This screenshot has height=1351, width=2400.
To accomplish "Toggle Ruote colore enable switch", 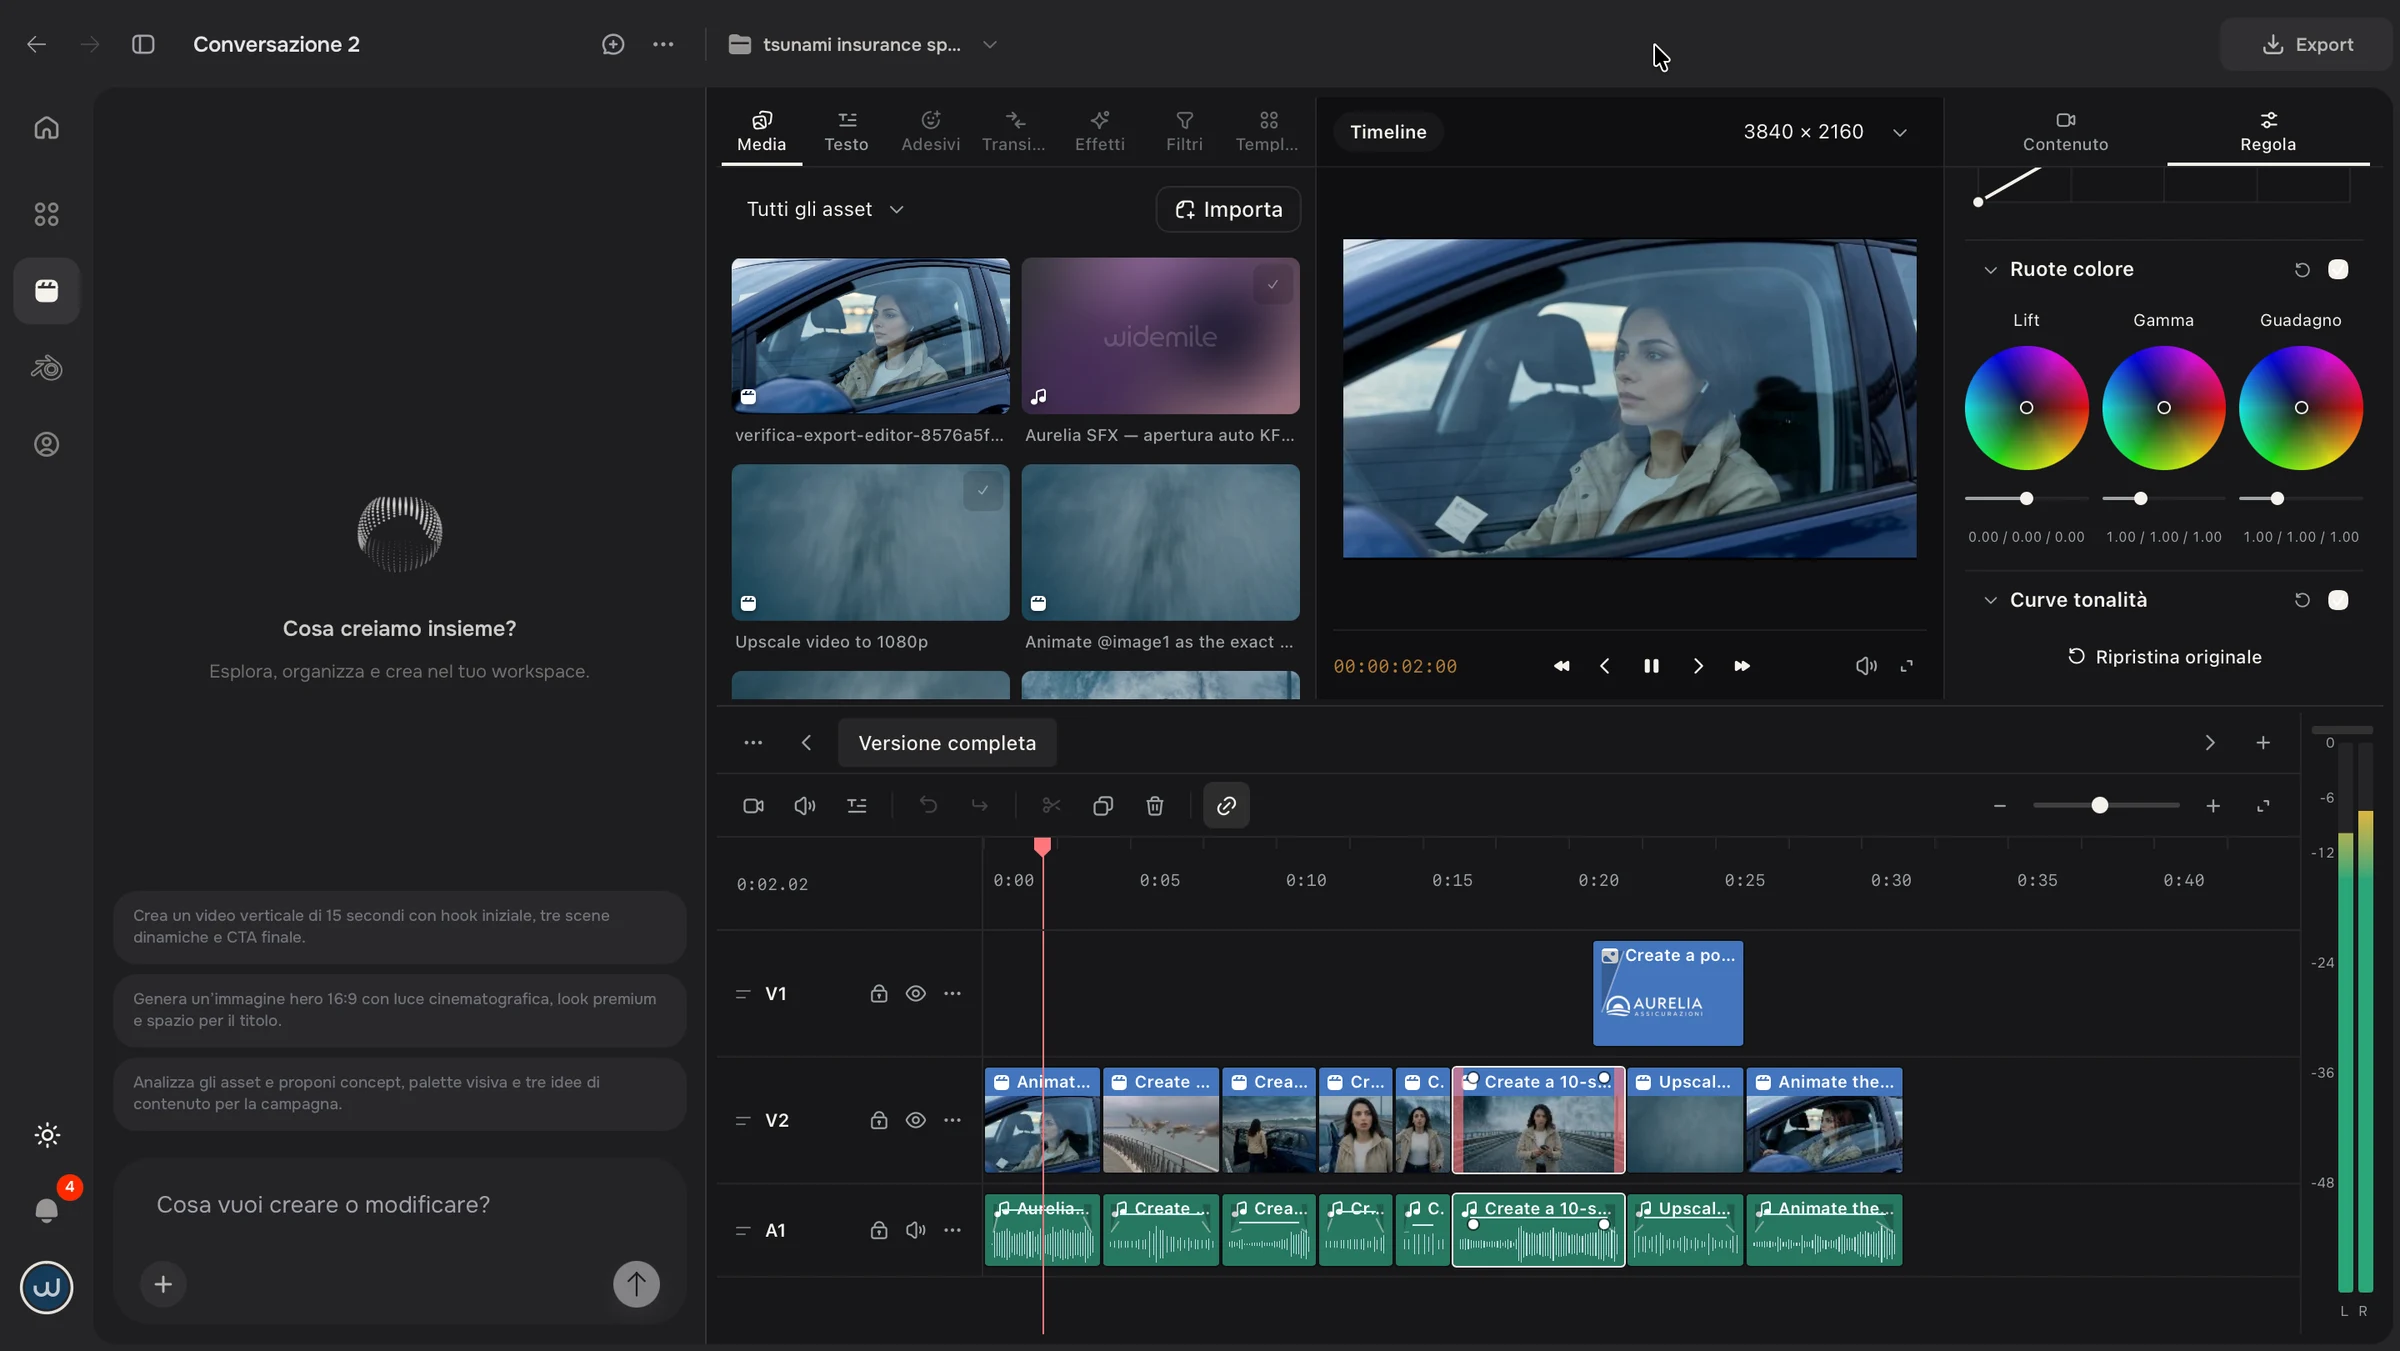I will pos(2338,269).
